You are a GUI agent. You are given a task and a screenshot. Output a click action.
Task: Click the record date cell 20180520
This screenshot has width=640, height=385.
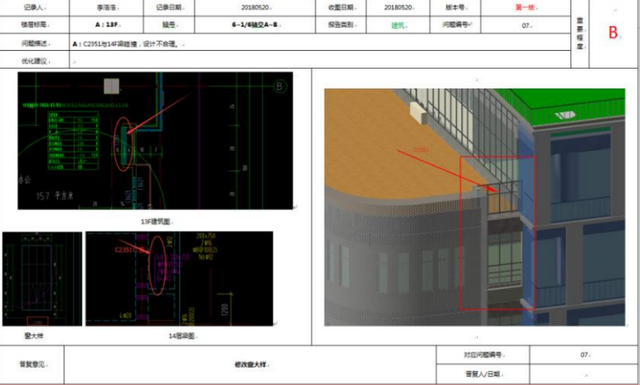255,7
